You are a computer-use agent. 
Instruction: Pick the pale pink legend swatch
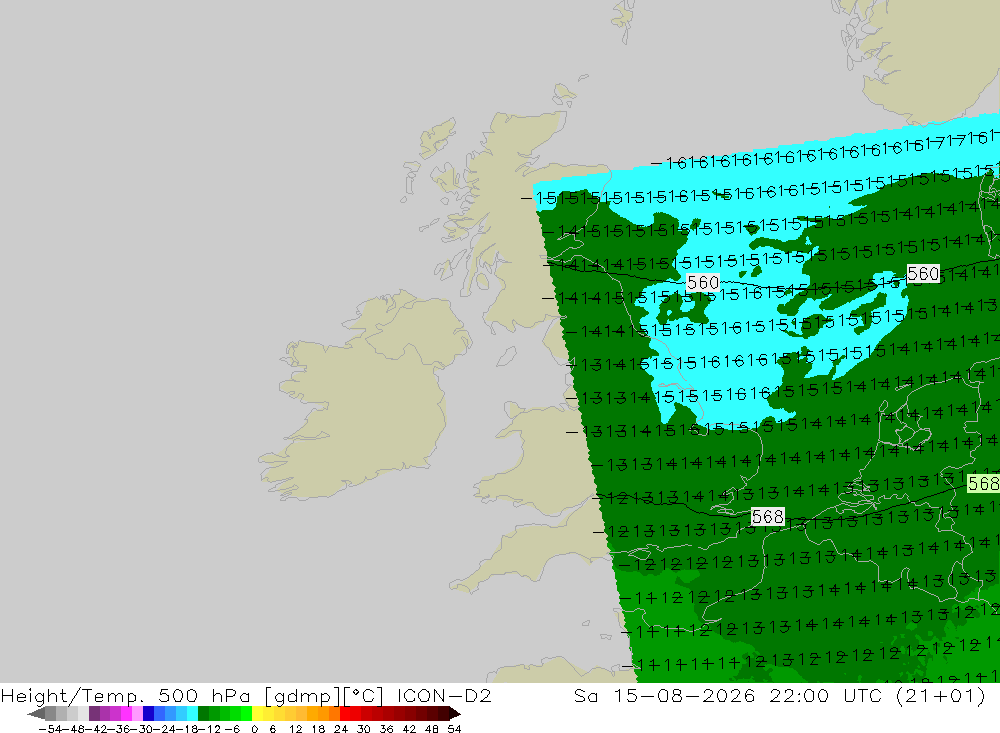(137, 714)
